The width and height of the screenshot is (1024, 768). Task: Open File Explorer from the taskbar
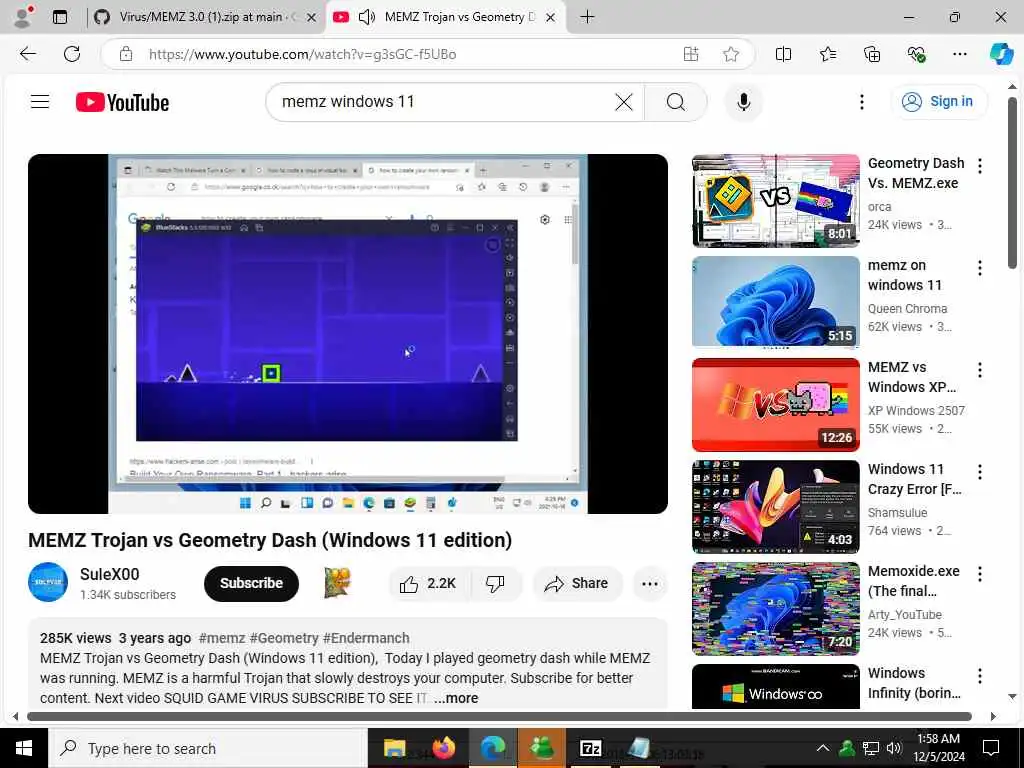point(394,748)
